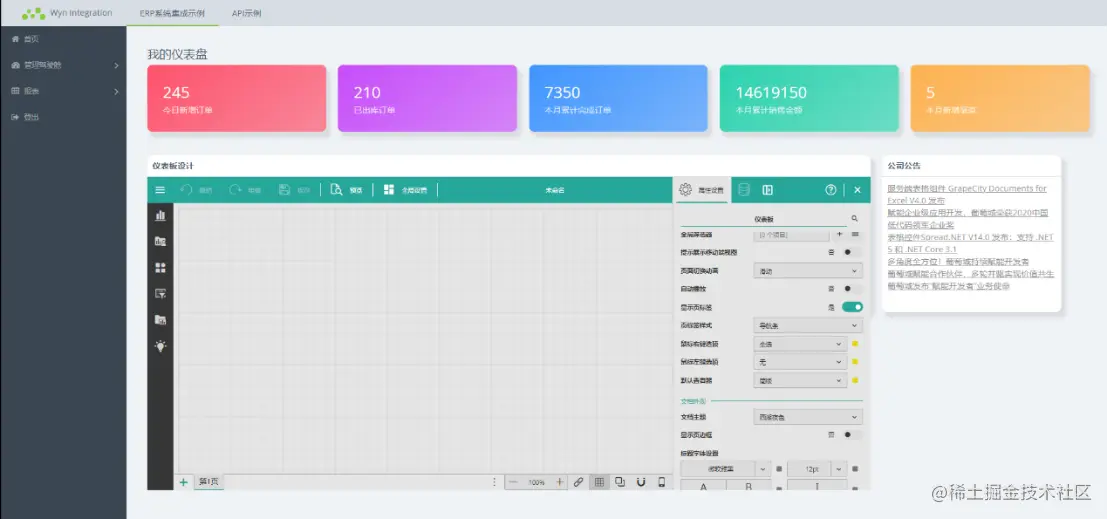The width and height of the screenshot is (1108, 519).
Task: Open the dropdown showing 无
Action: [x=800, y=362]
